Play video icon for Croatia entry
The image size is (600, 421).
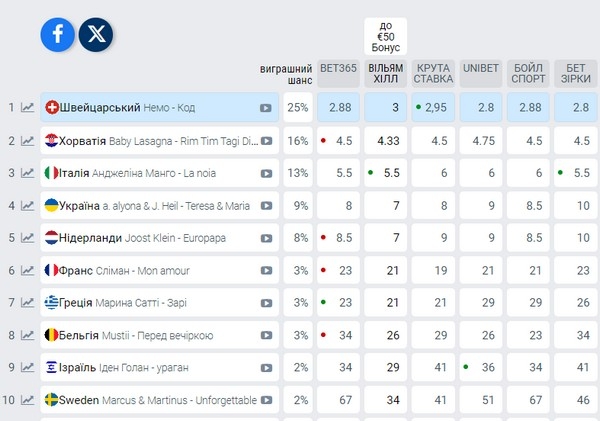coord(266,141)
